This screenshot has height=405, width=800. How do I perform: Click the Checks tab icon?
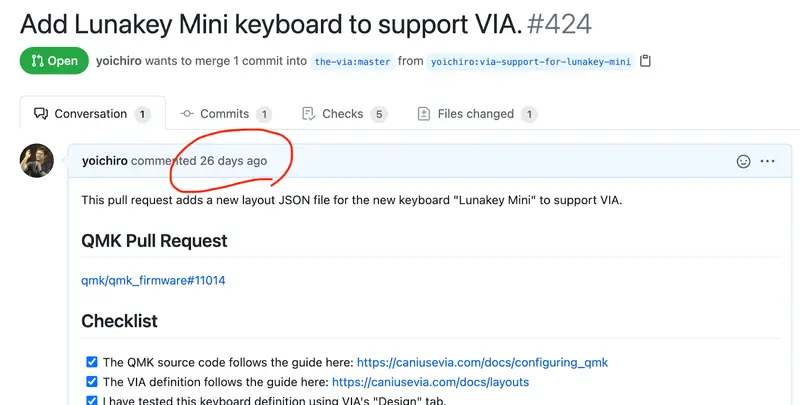point(308,113)
